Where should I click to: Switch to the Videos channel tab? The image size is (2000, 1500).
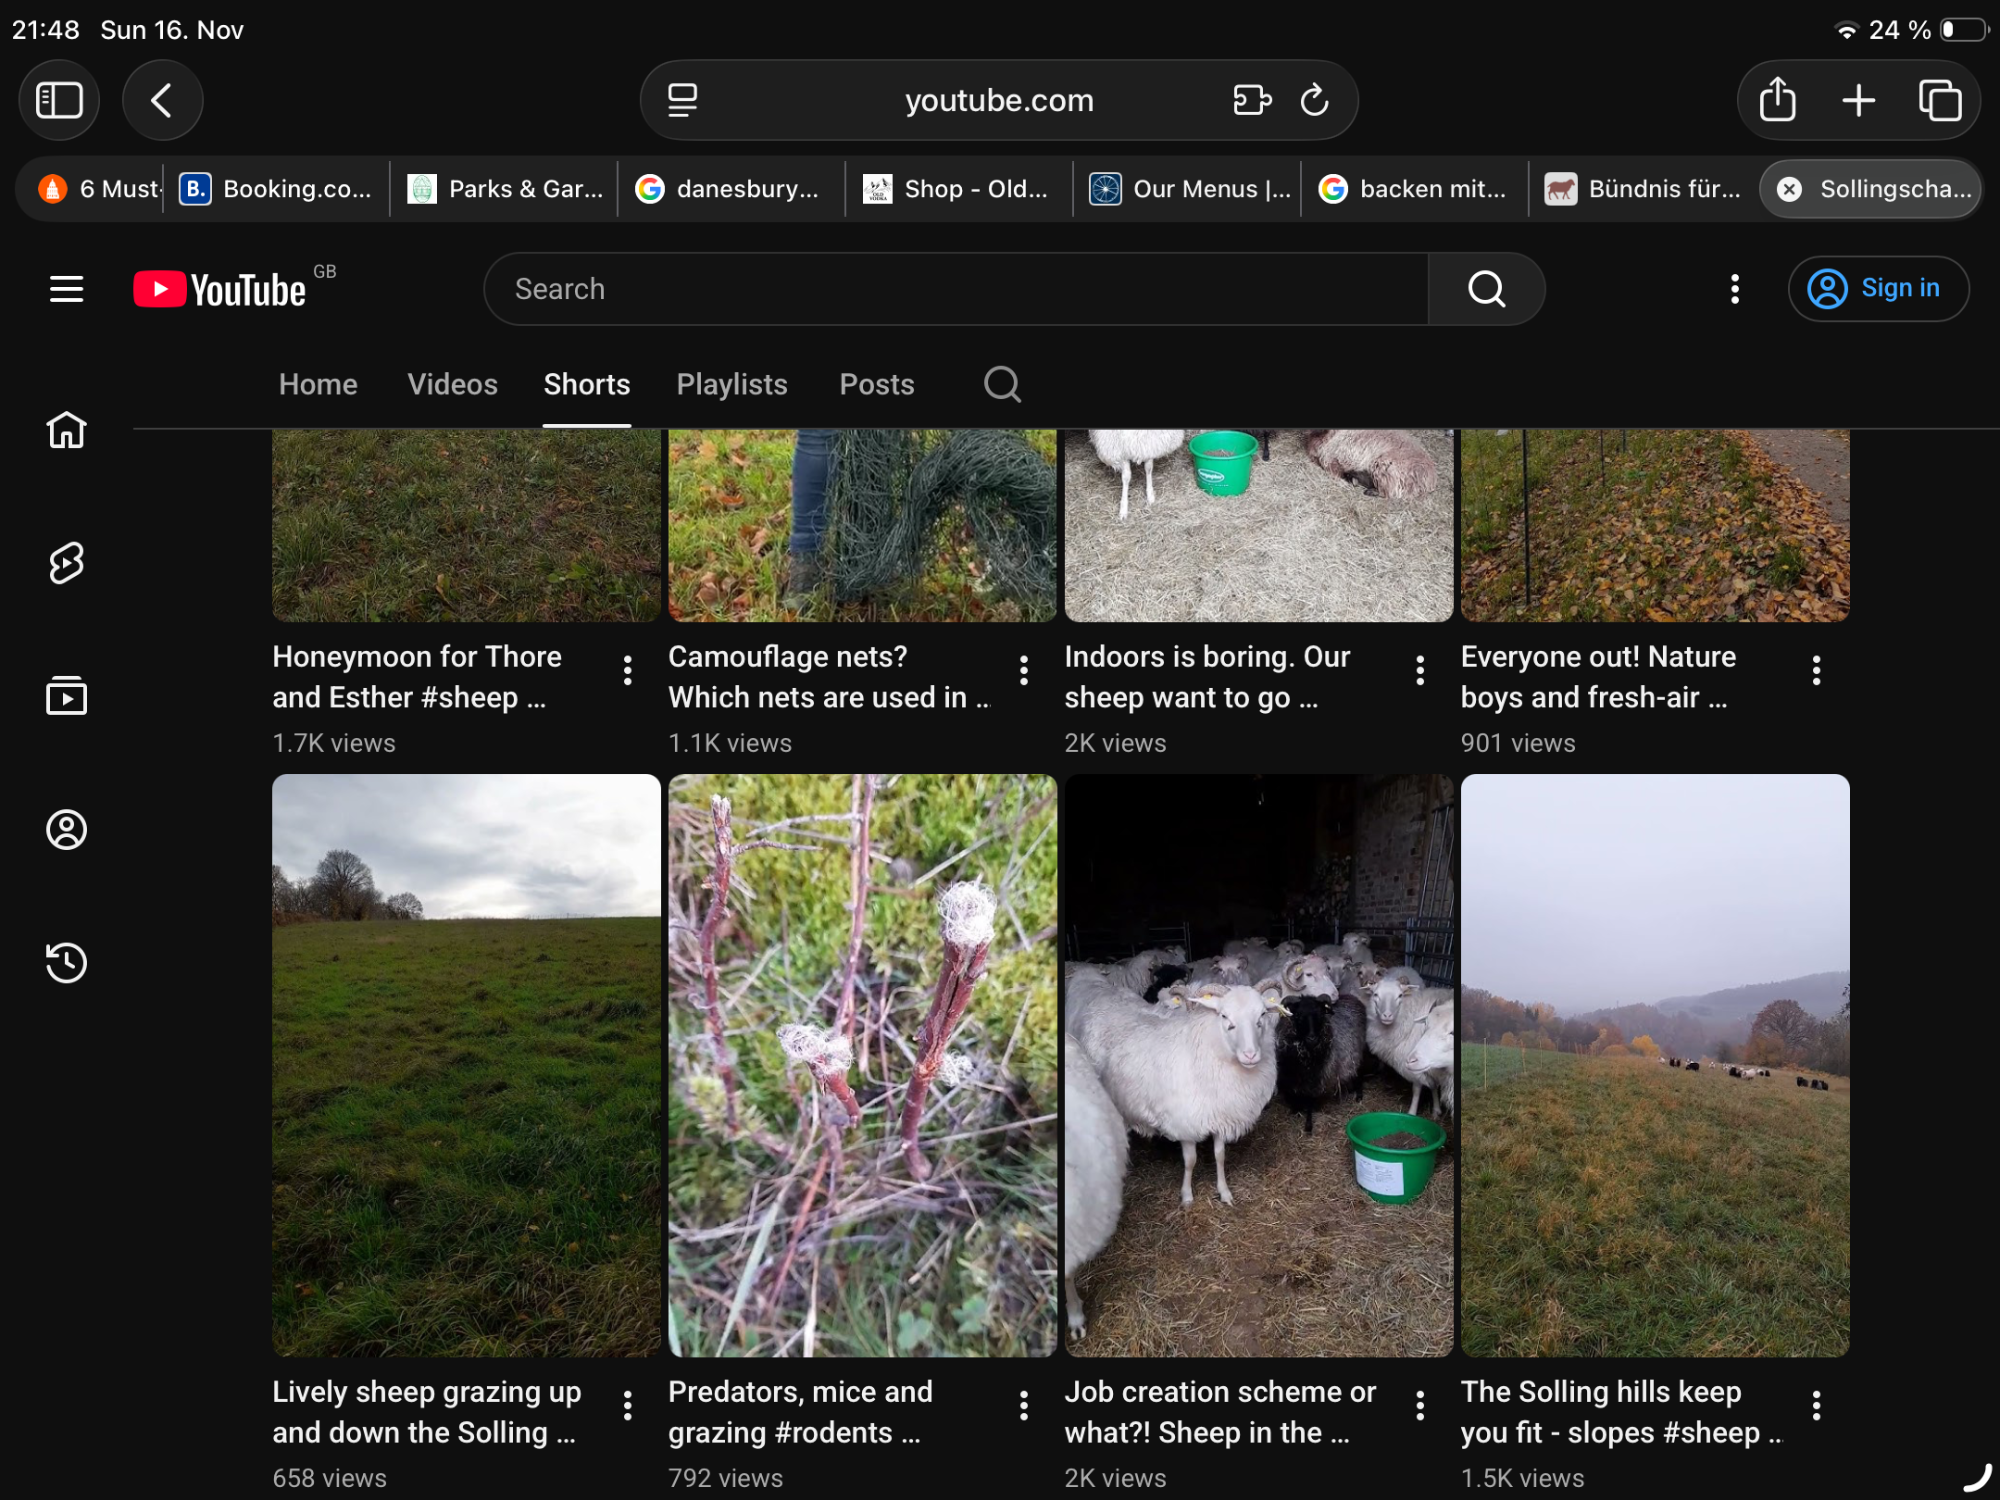coord(452,384)
